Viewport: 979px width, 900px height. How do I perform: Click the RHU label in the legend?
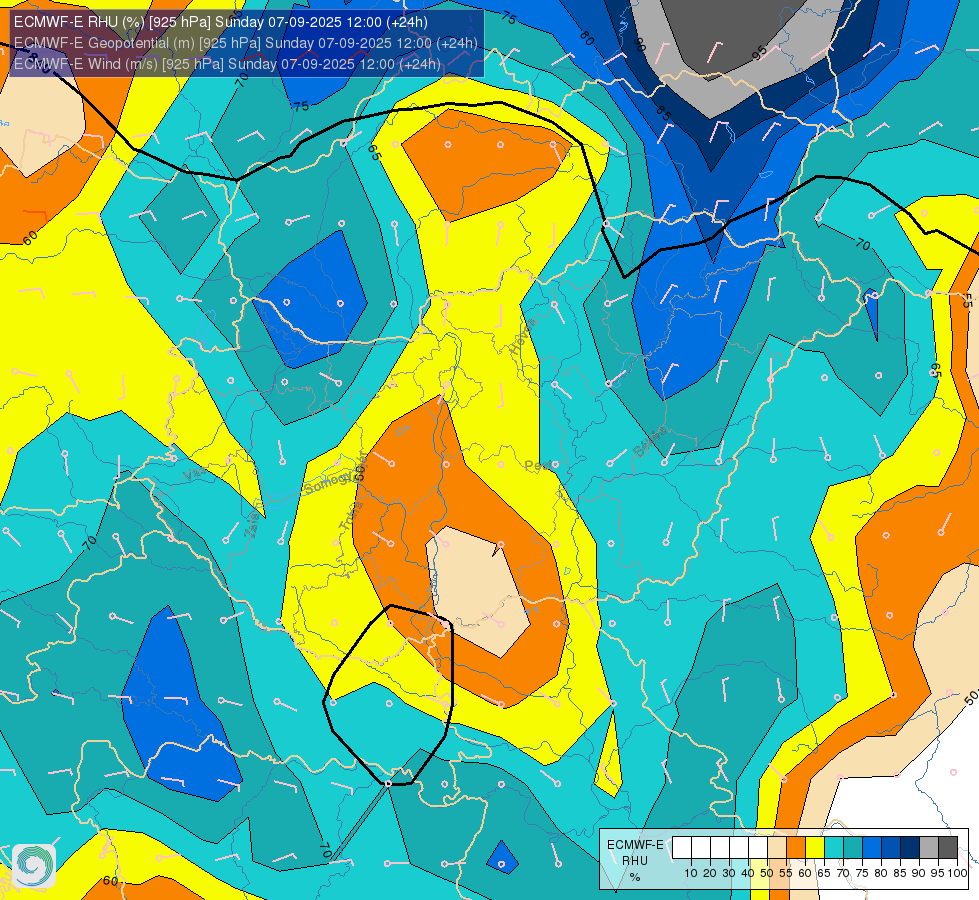coord(635,861)
